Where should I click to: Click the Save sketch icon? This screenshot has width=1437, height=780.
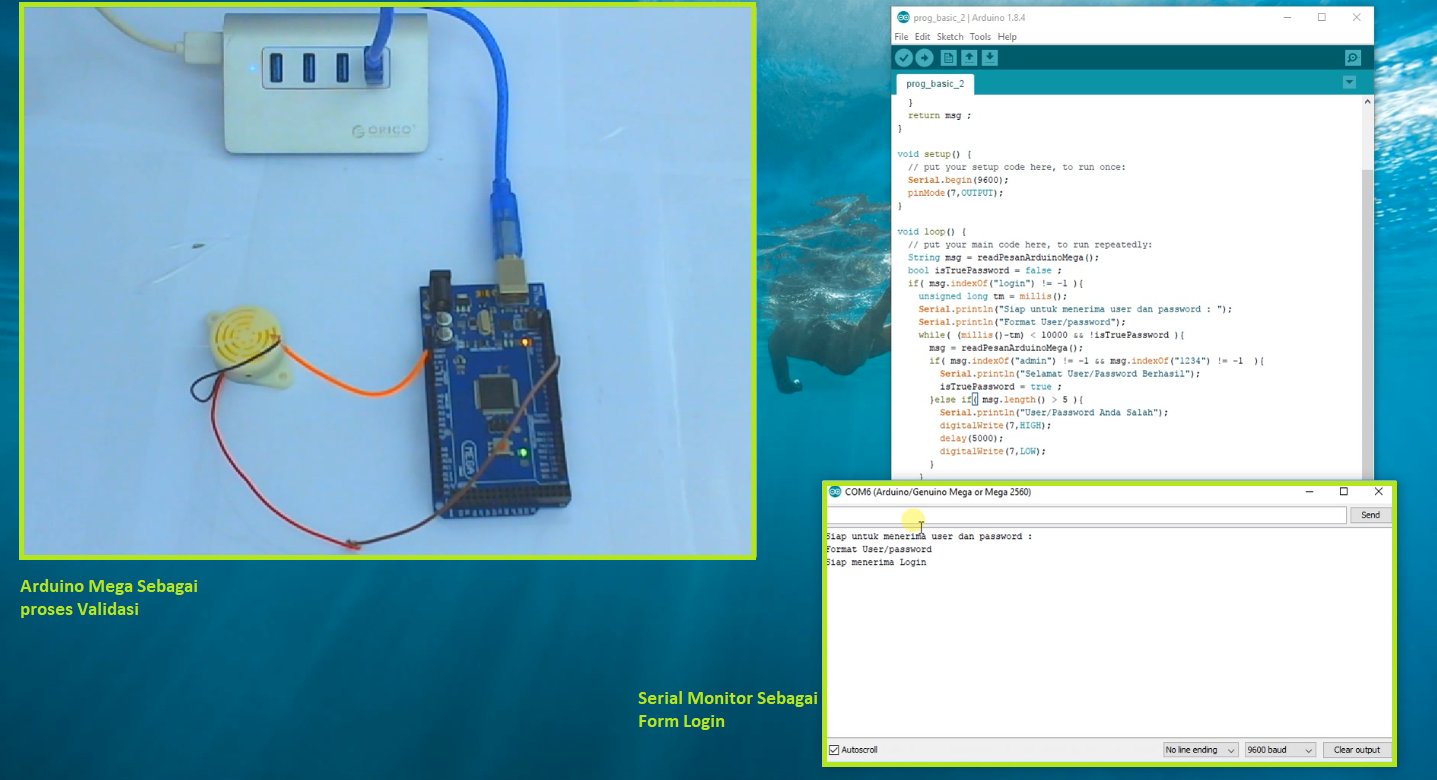pos(989,57)
